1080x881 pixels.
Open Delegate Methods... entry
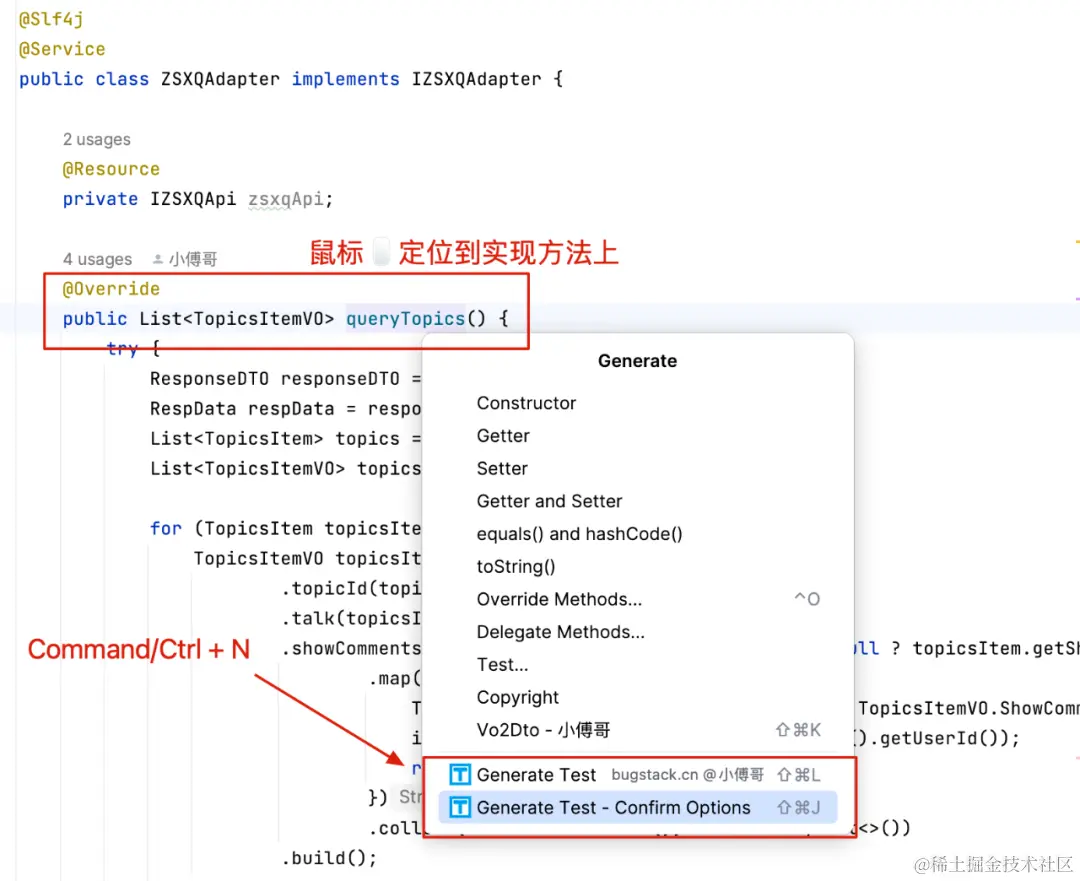click(x=637, y=632)
